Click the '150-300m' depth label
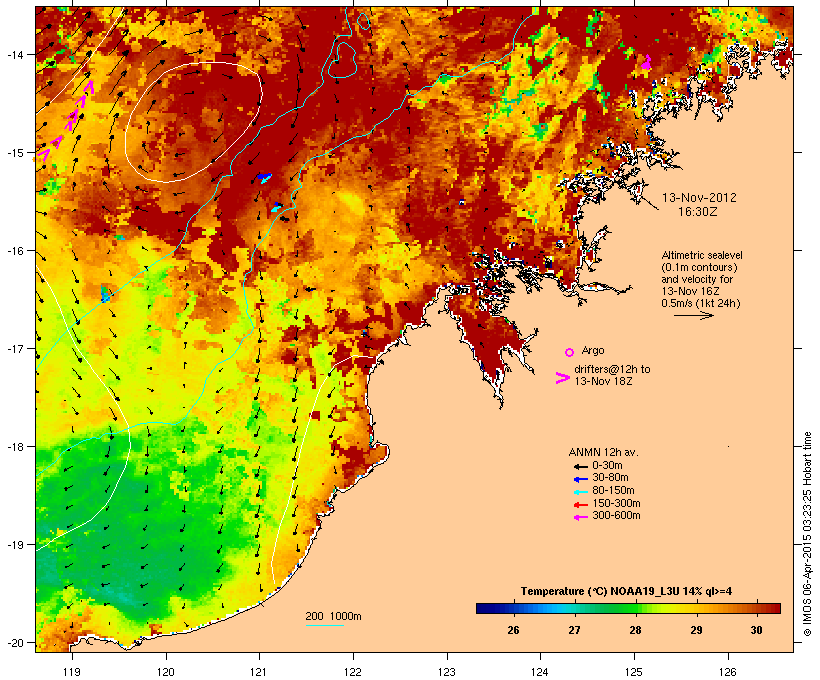 pyautogui.click(x=616, y=503)
